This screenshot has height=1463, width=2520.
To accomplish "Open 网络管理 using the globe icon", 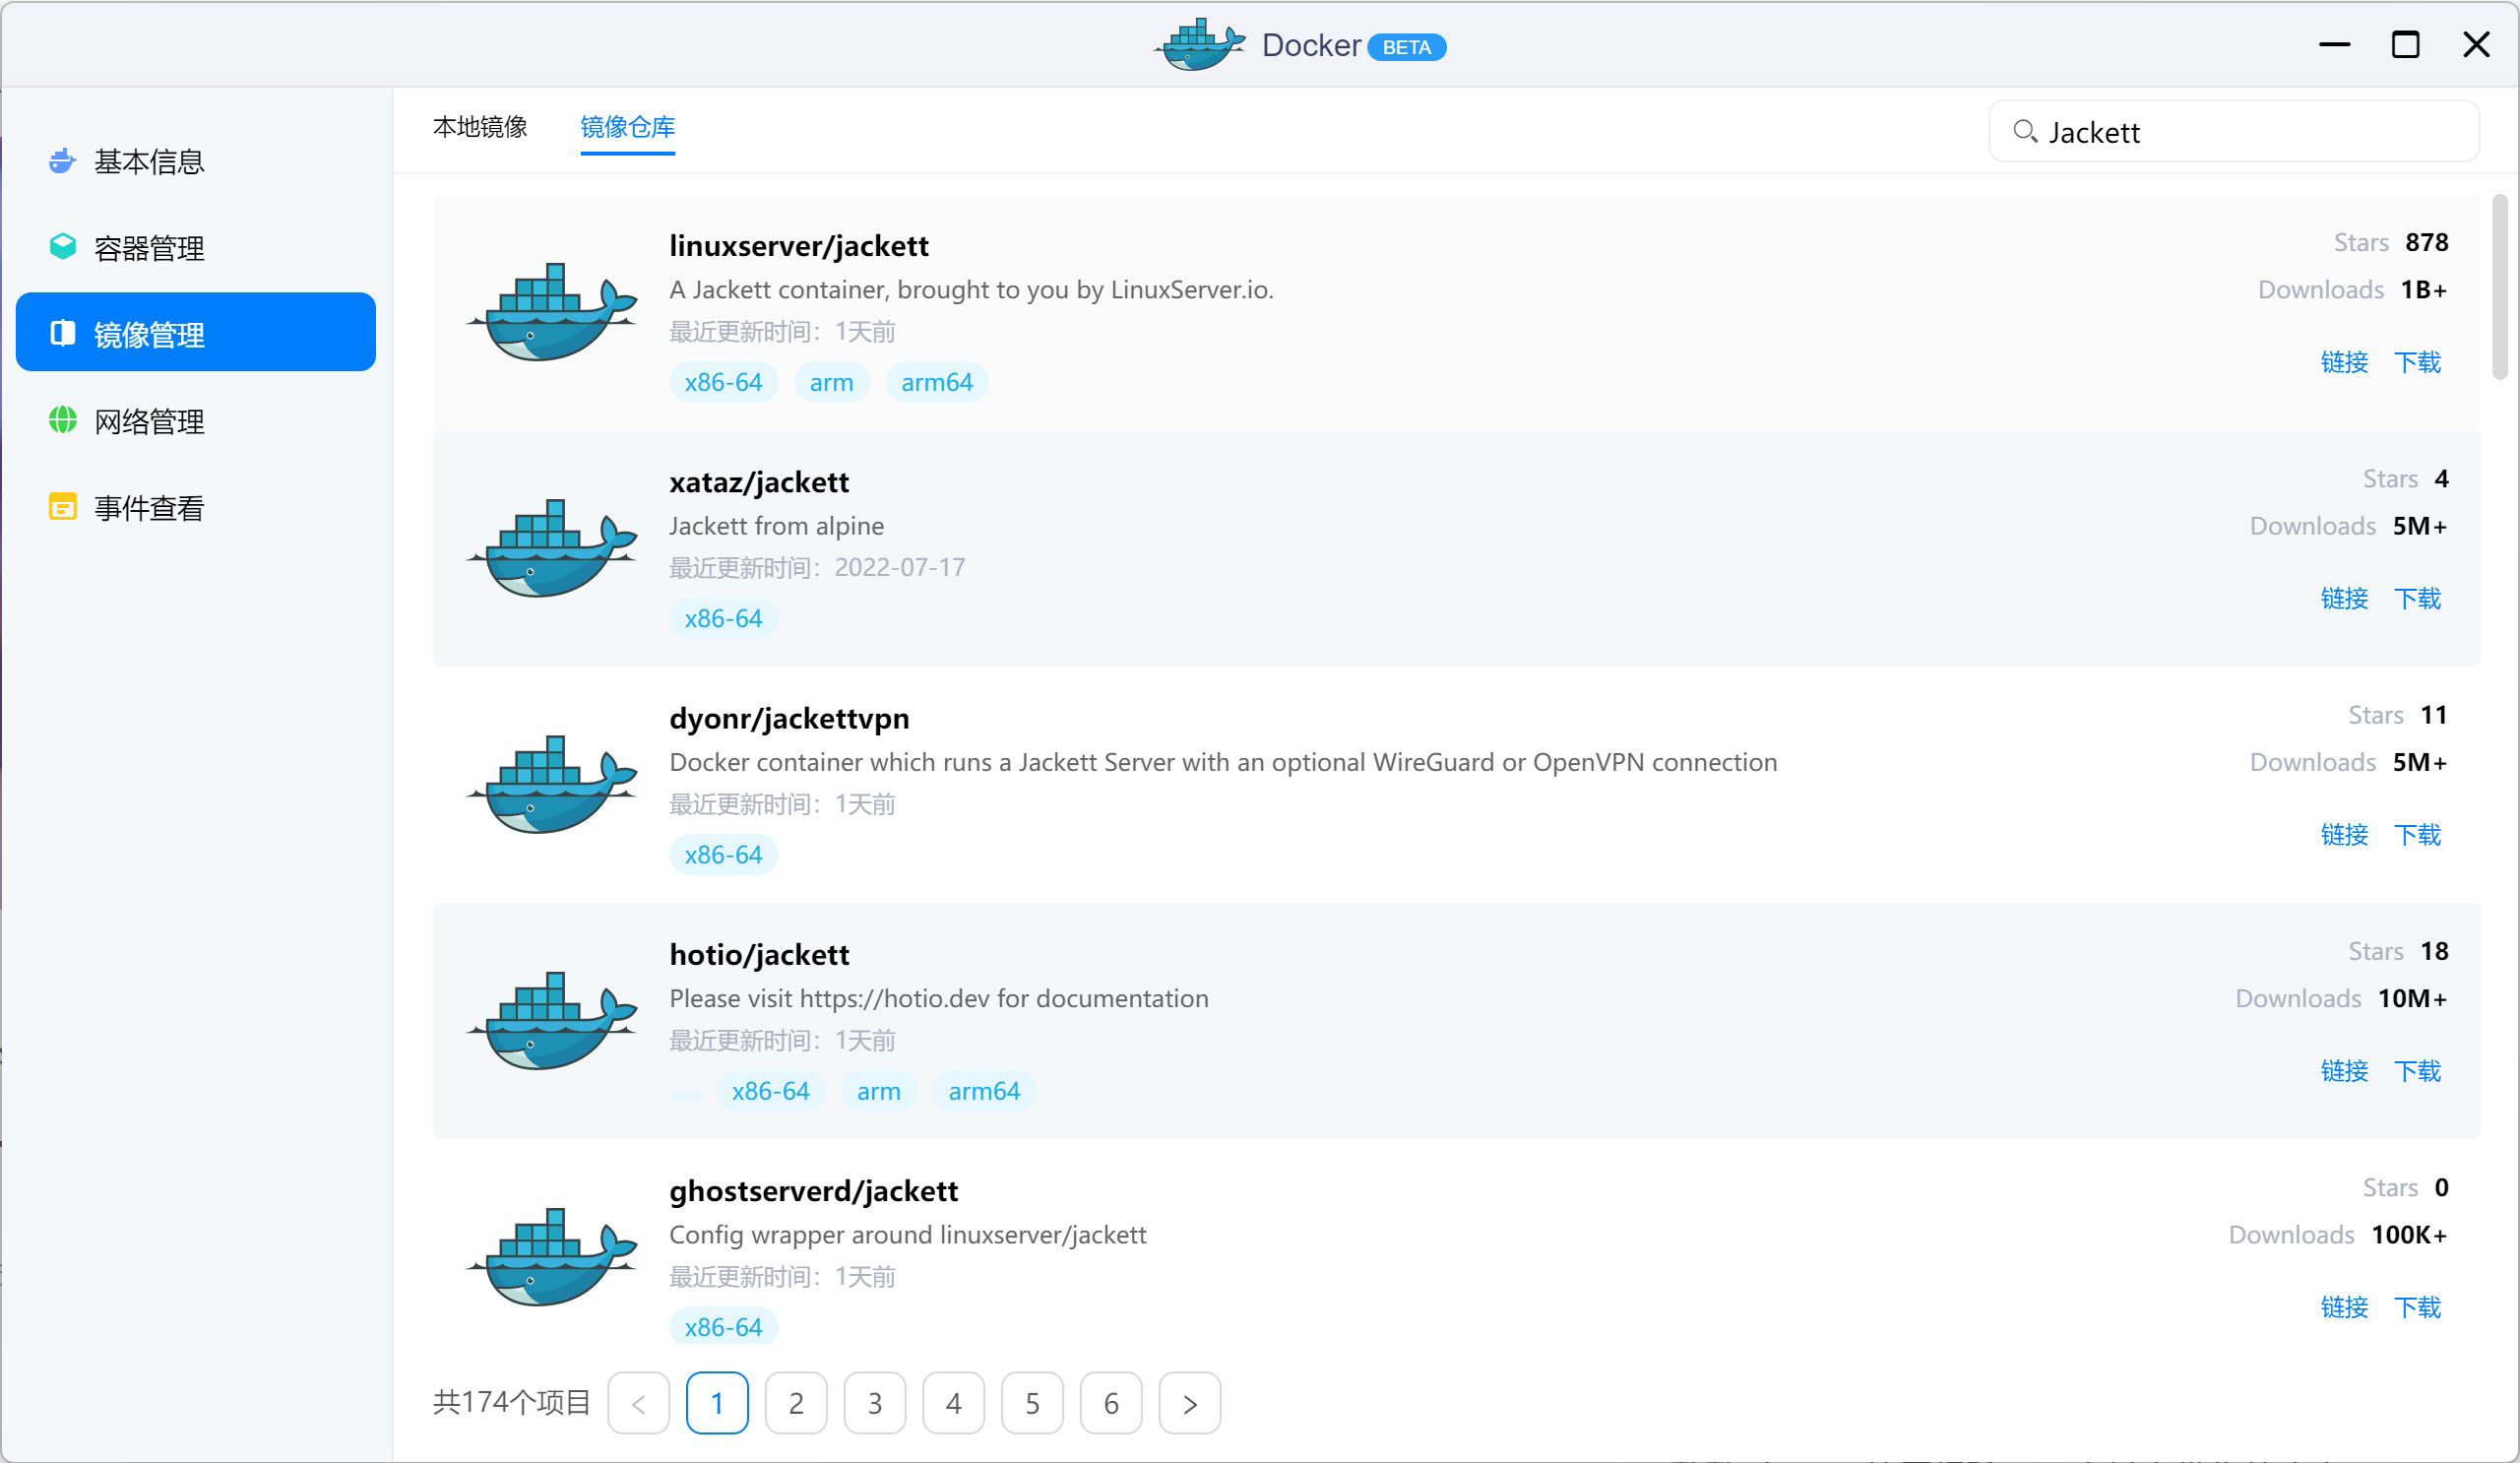I will click(x=61, y=420).
